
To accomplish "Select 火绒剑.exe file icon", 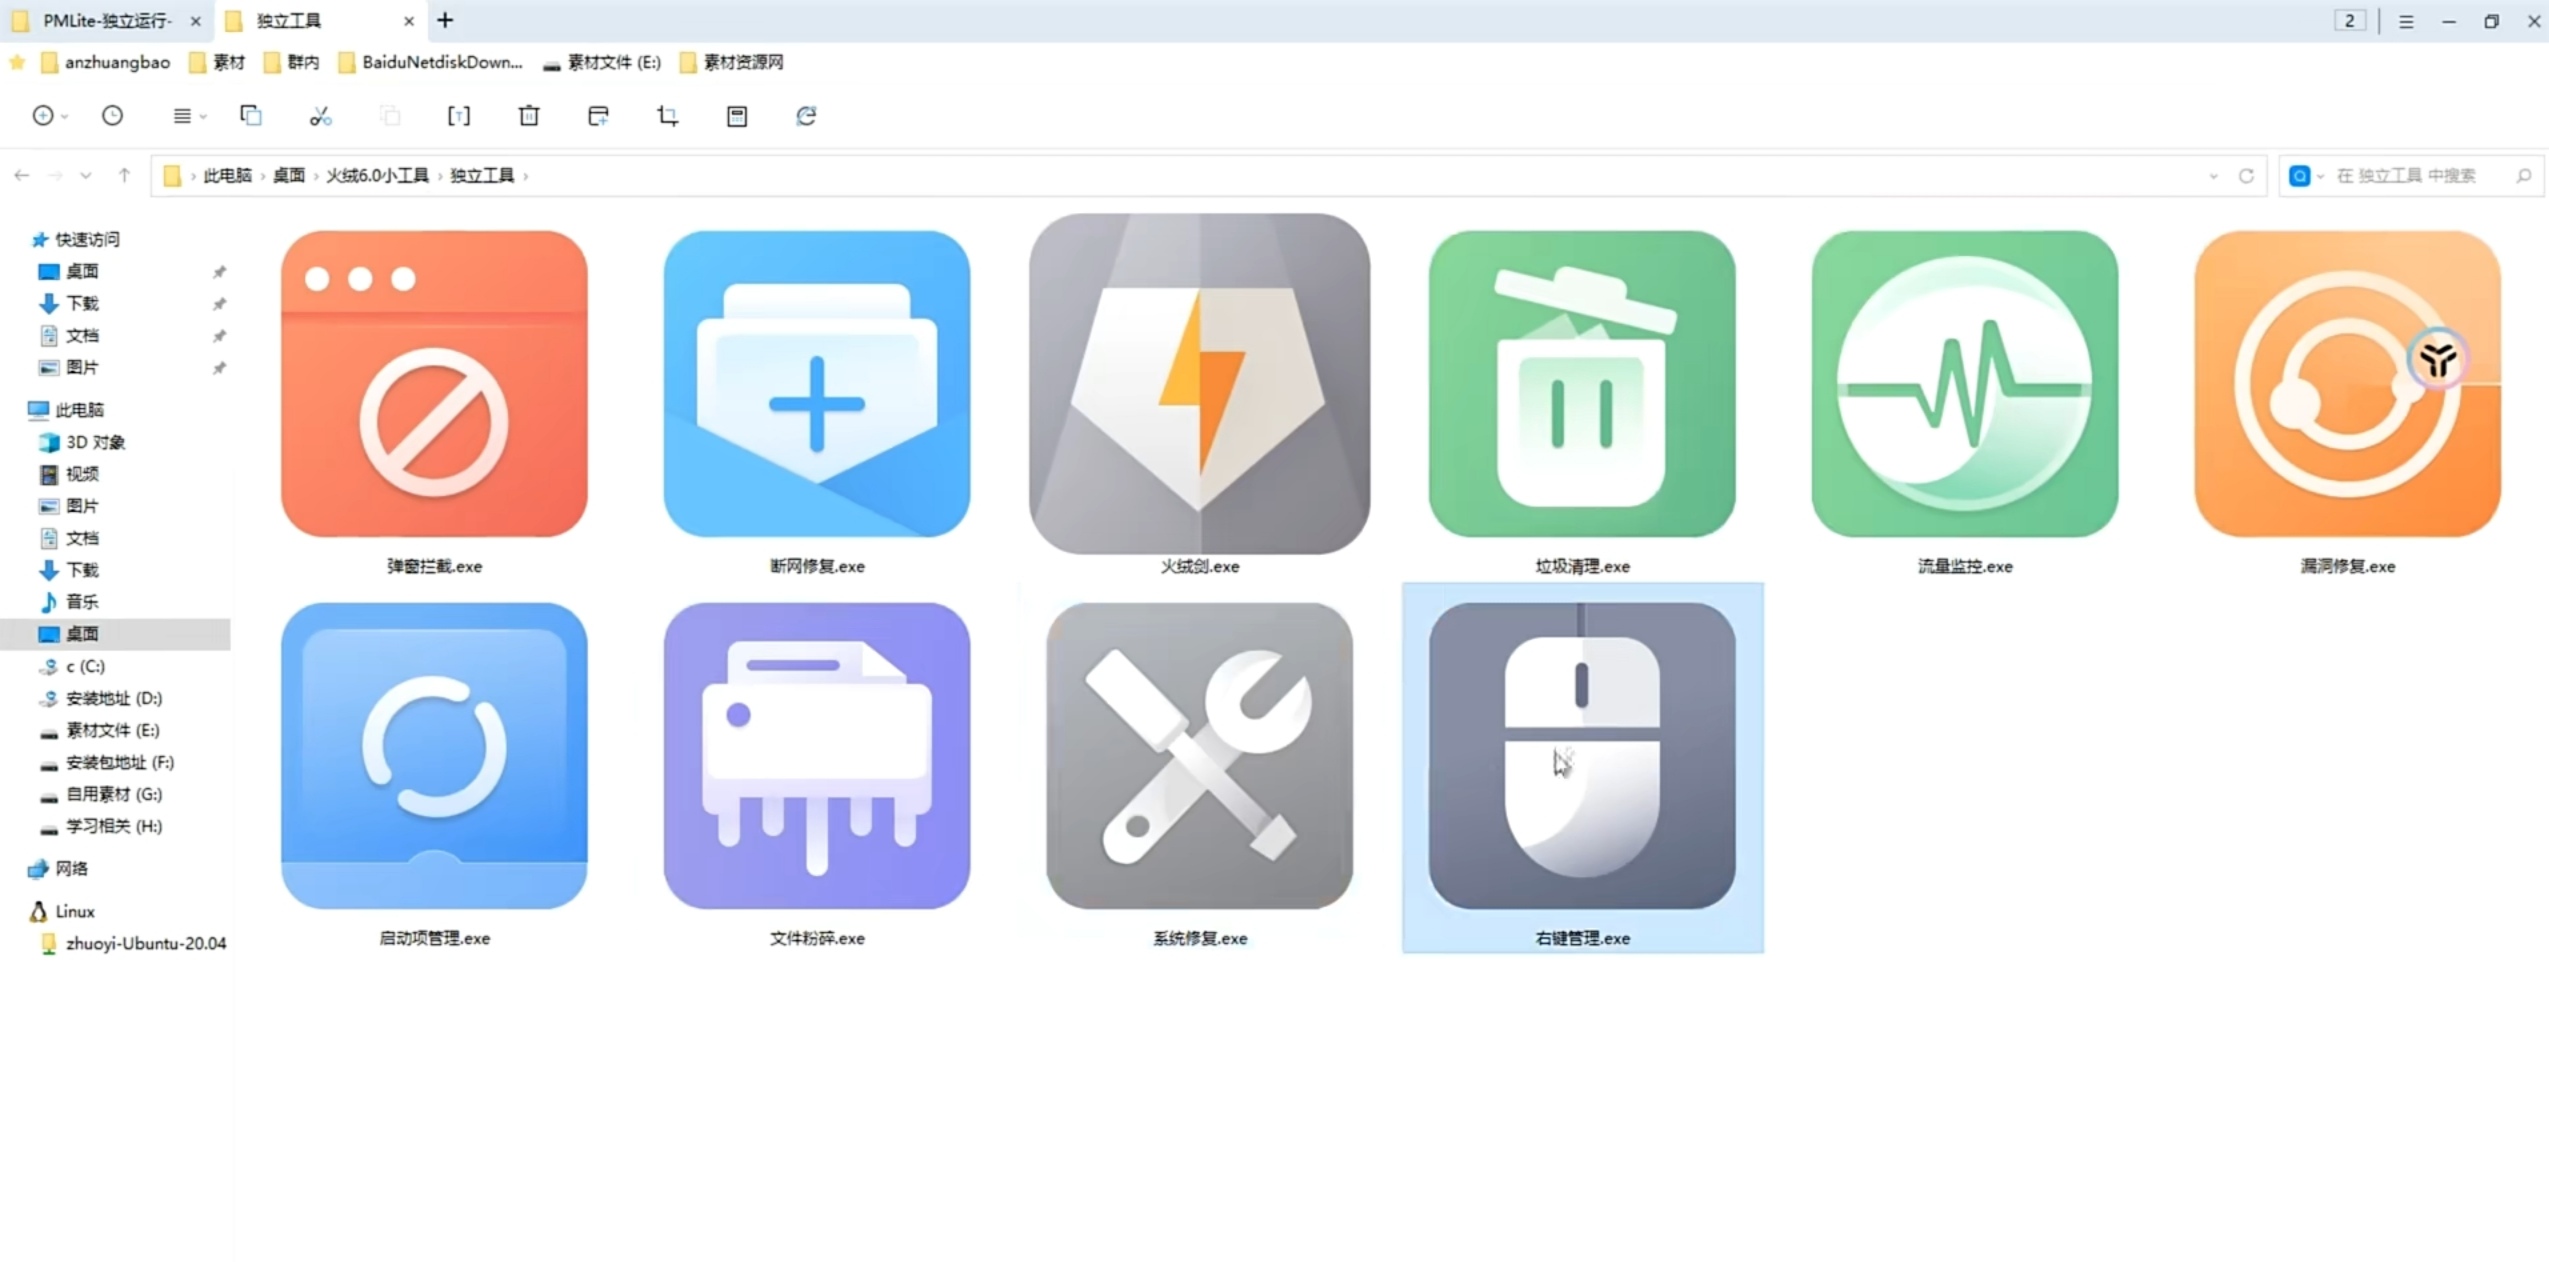I will [x=1199, y=384].
